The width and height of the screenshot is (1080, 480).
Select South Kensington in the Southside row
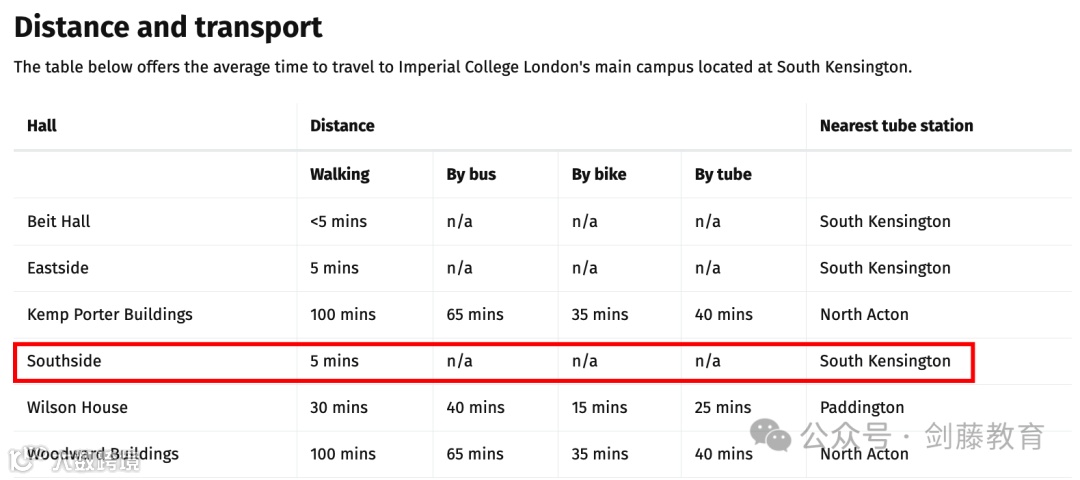pos(885,361)
